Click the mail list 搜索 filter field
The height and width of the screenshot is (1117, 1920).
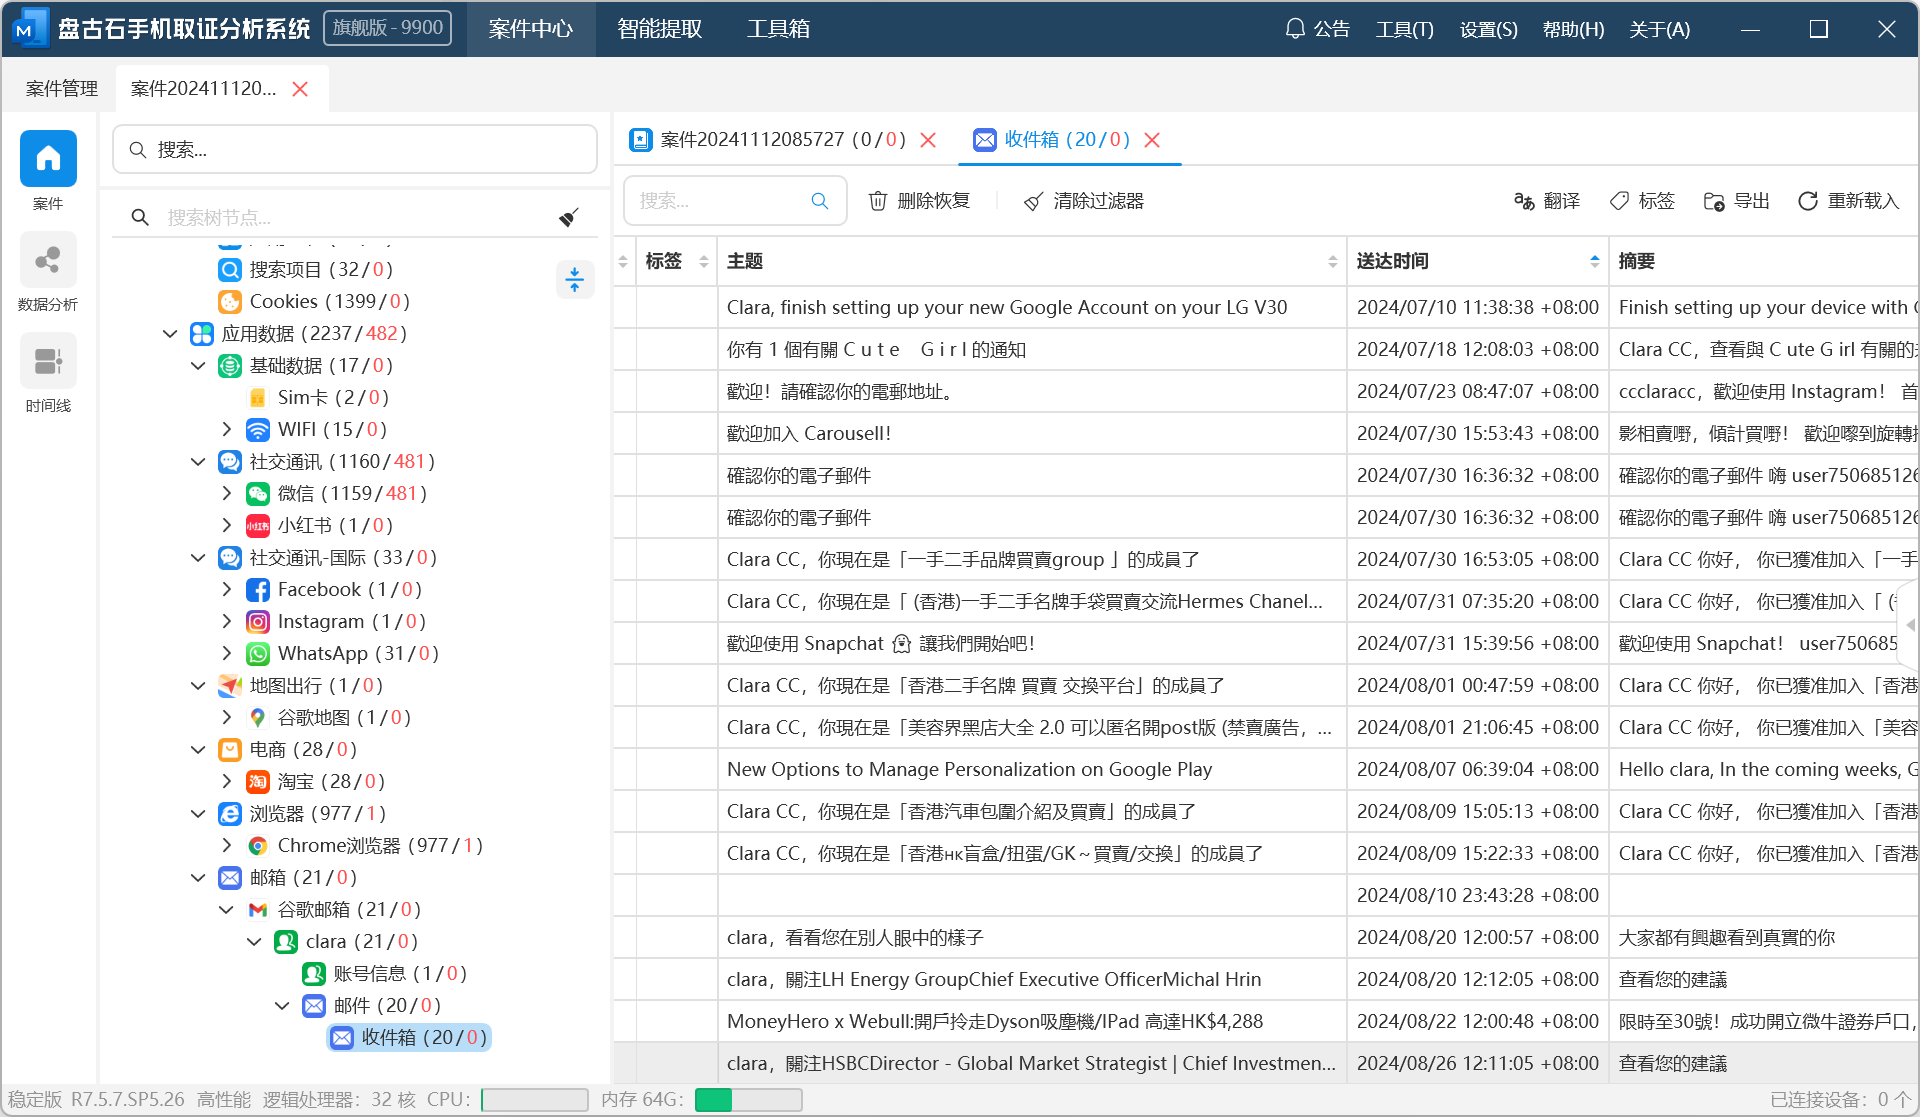point(735,201)
